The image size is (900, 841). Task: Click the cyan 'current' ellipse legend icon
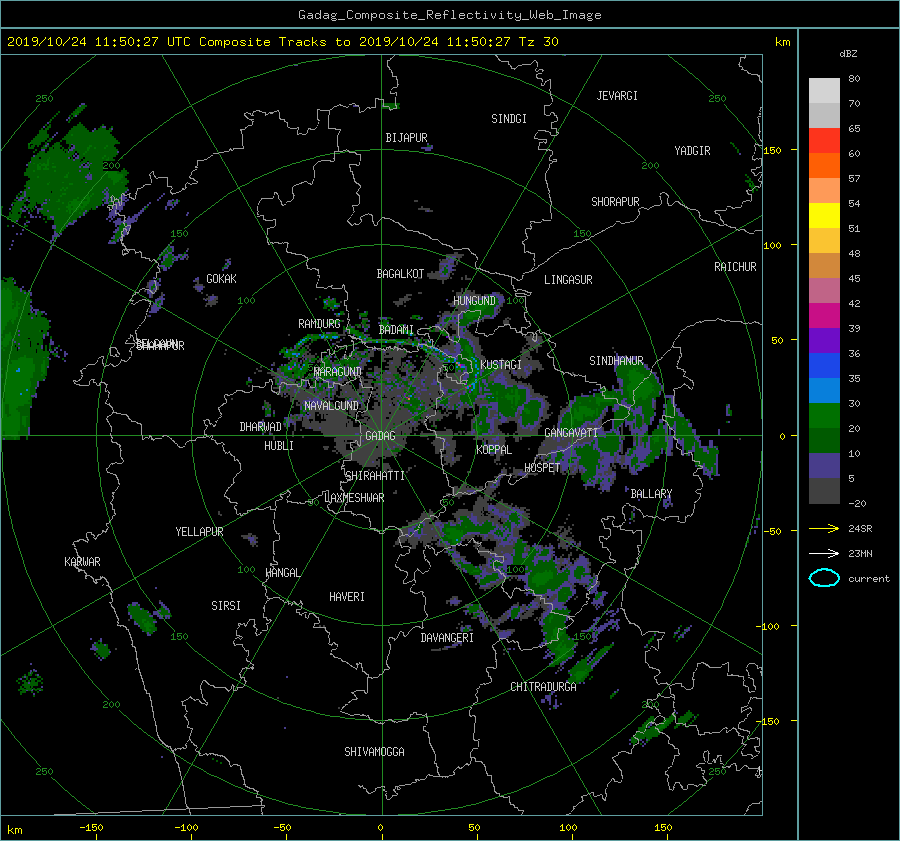824,578
